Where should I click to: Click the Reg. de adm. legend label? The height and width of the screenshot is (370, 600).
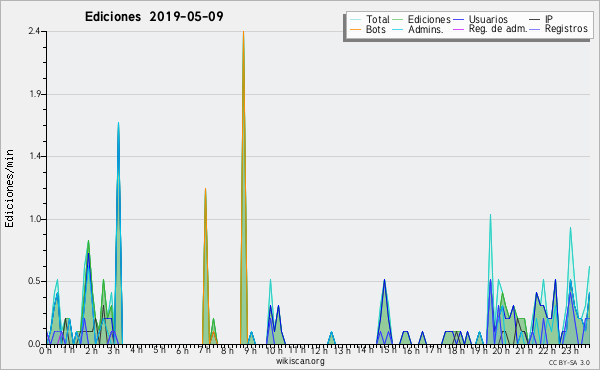tap(498, 29)
